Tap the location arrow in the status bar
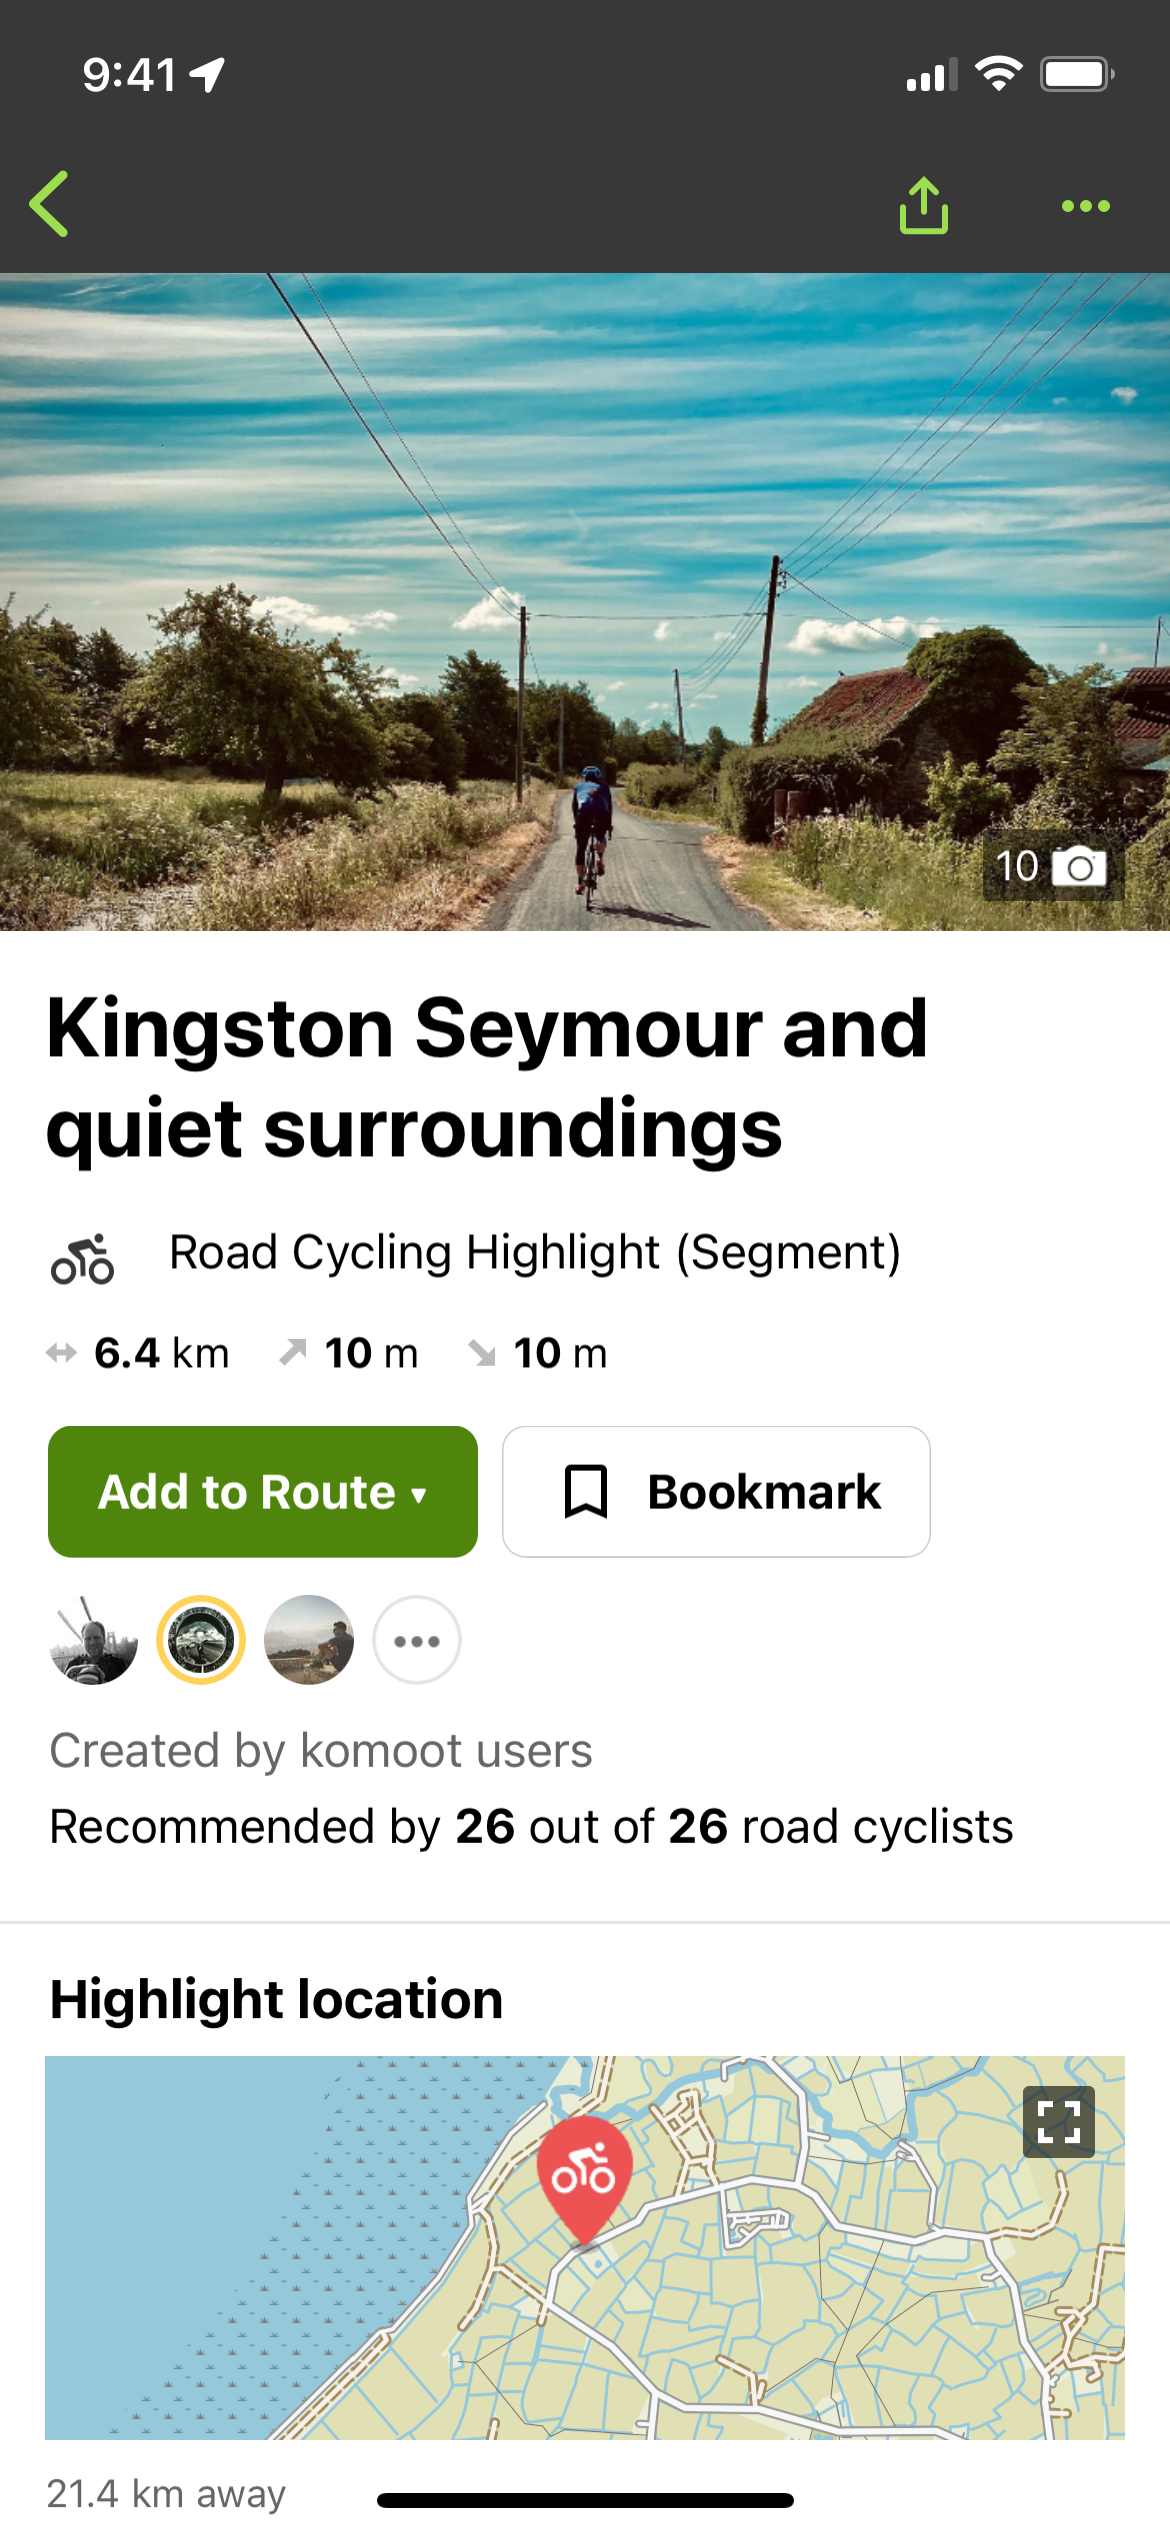 pos(203,72)
